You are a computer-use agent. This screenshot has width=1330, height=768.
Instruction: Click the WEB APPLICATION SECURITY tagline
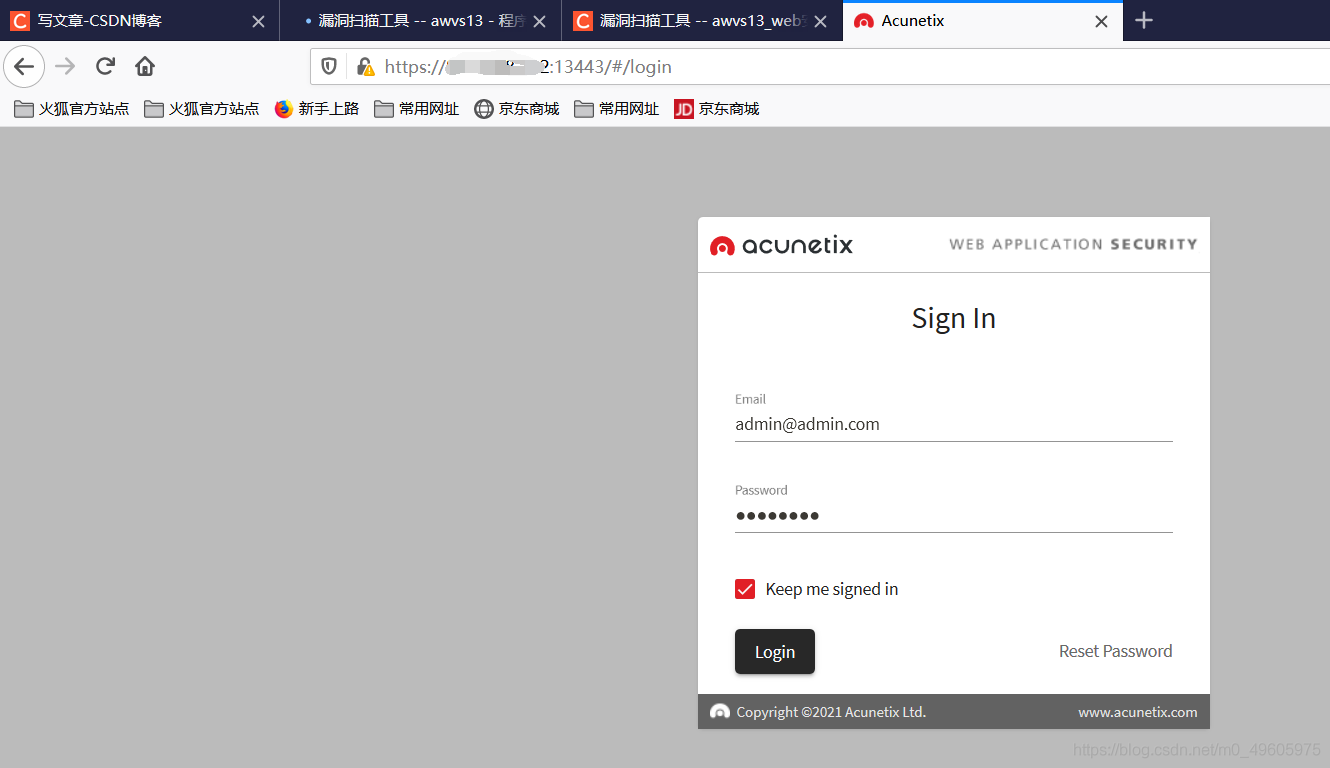pyautogui.click(x=1073, y=244)
